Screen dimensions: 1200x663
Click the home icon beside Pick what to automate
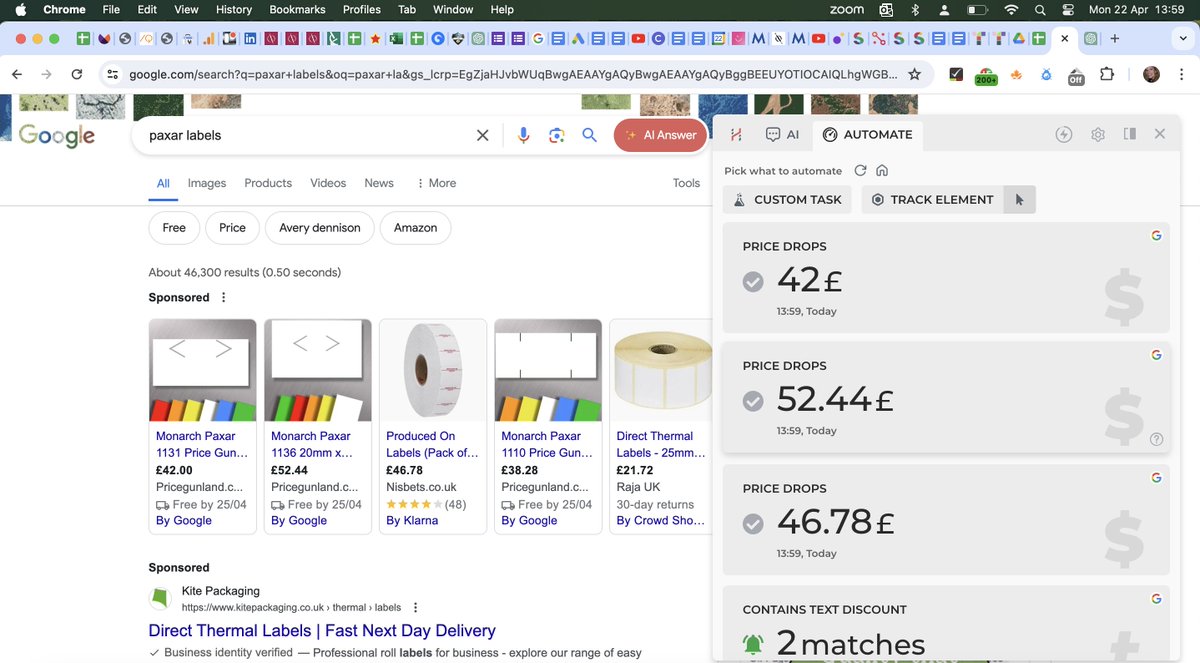point(882,171)
